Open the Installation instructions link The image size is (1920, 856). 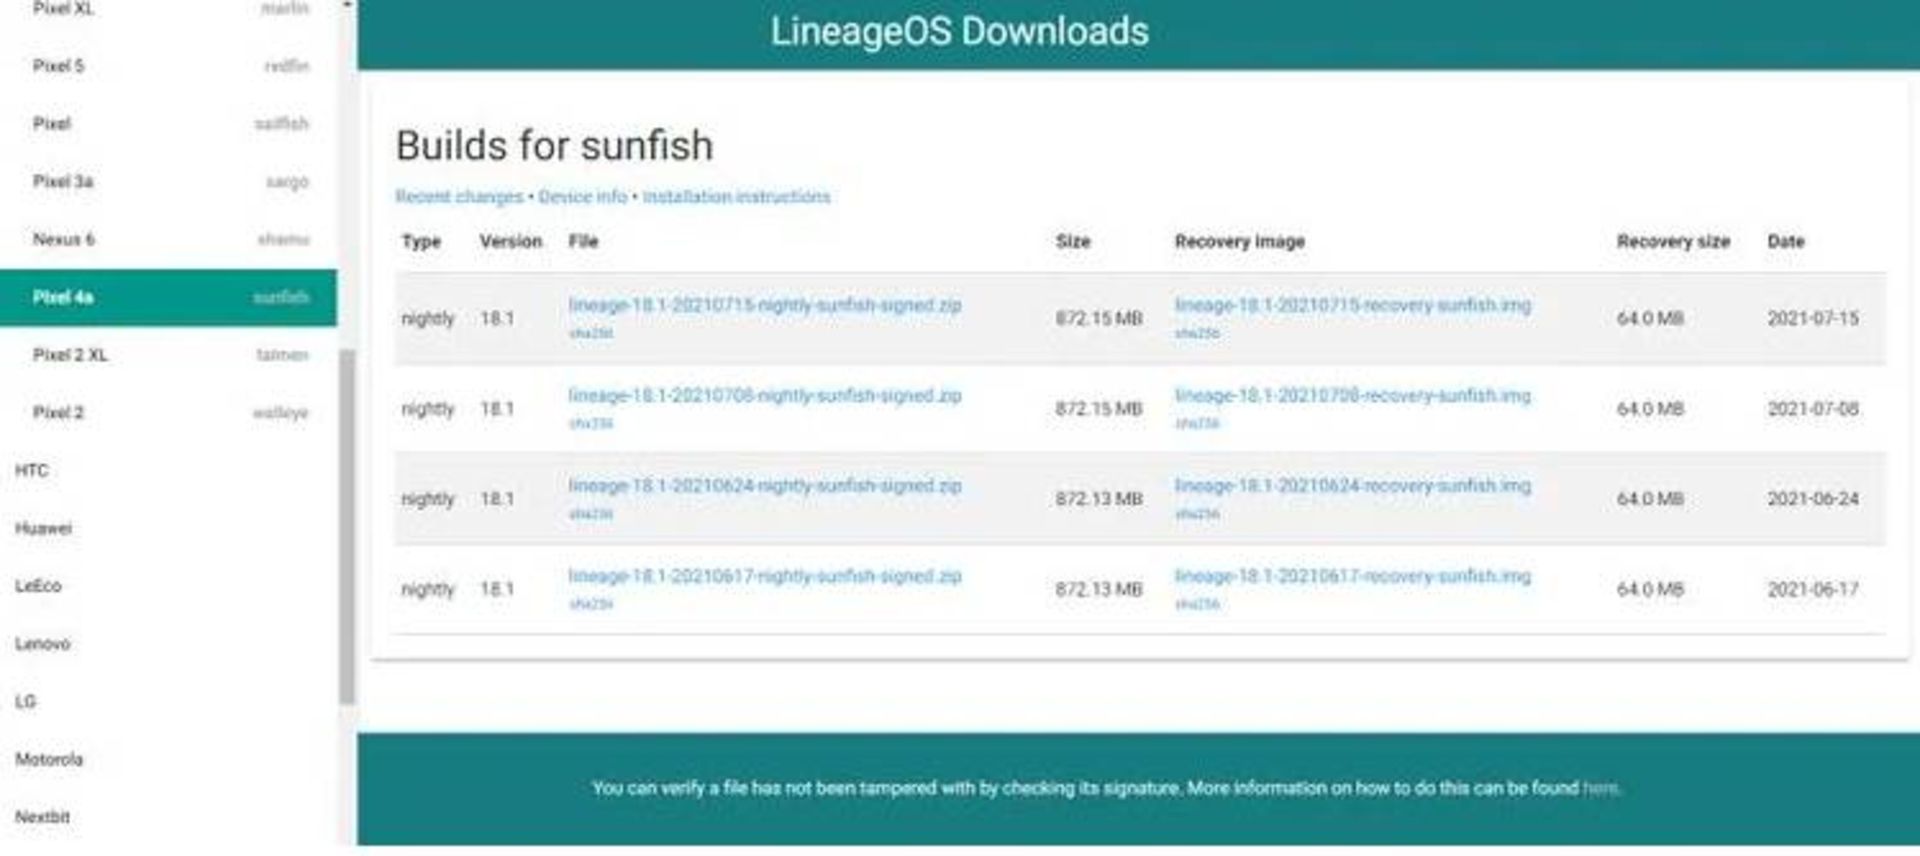click(736, 197)
